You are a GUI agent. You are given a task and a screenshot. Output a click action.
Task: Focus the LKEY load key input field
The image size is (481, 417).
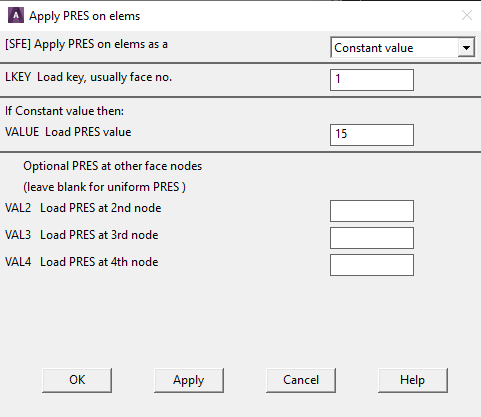click(372, 80)
